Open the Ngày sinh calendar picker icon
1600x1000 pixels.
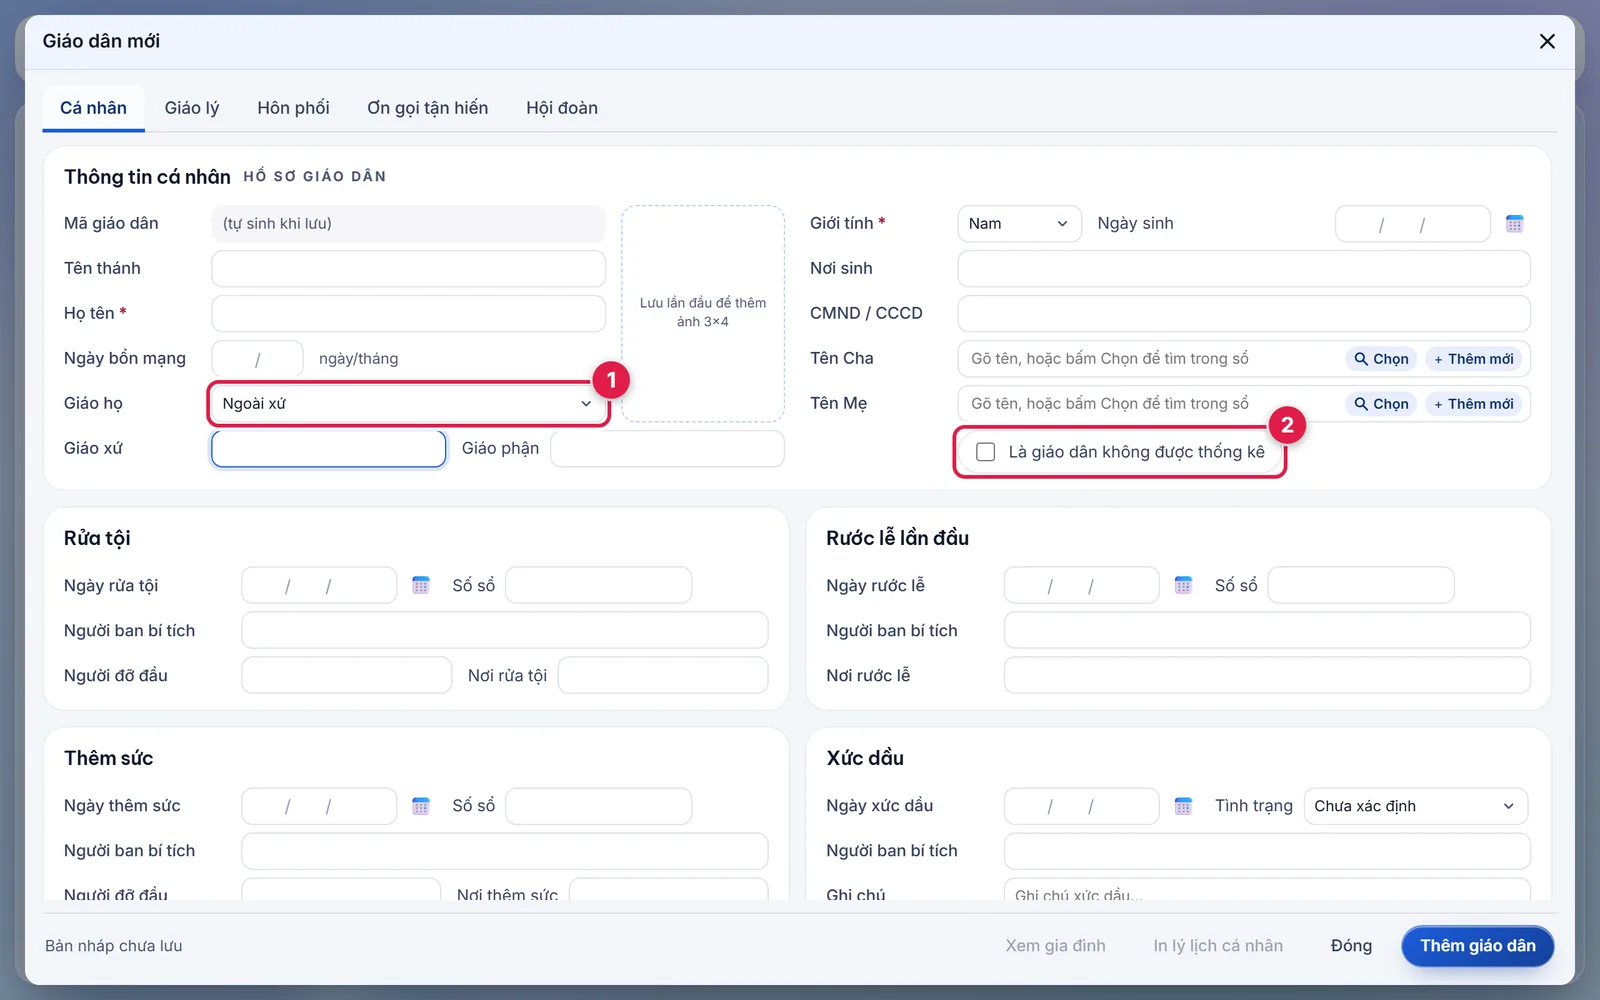click(1514, 224)
